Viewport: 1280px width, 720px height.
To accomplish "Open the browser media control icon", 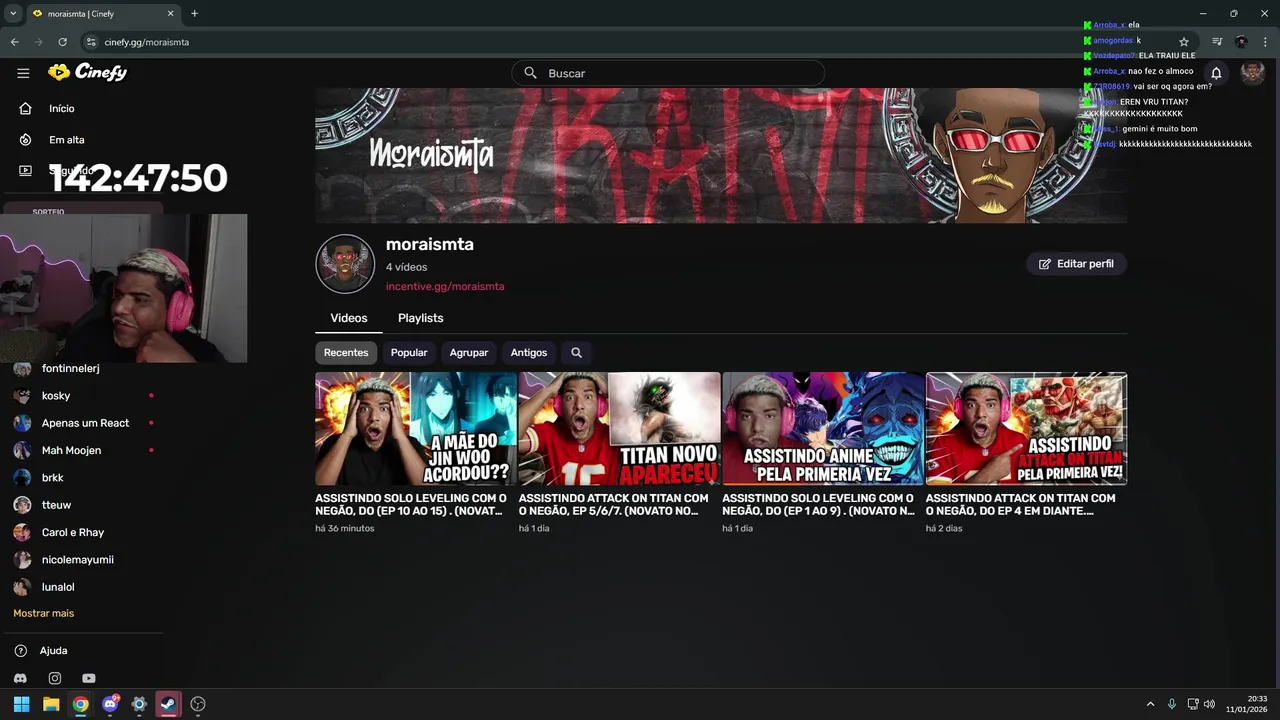I will (x=1217, y=42).
